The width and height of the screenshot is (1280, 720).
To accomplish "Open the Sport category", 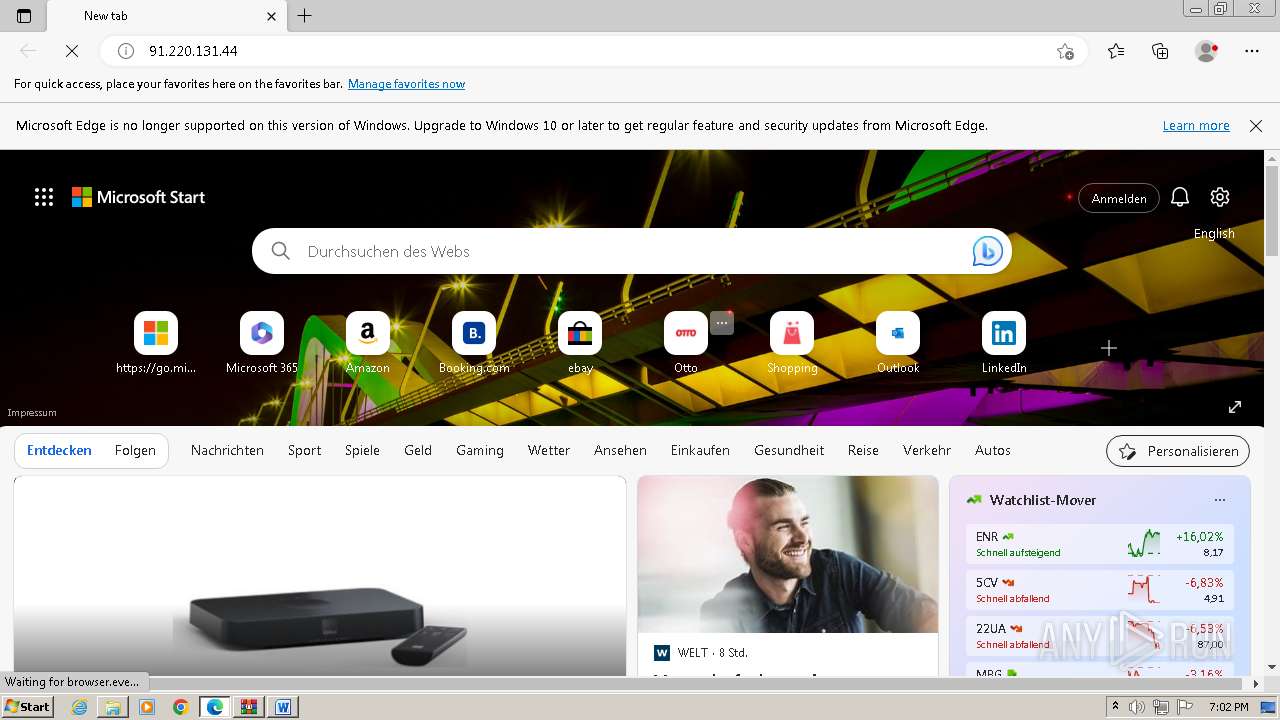I will click(304, 451).
